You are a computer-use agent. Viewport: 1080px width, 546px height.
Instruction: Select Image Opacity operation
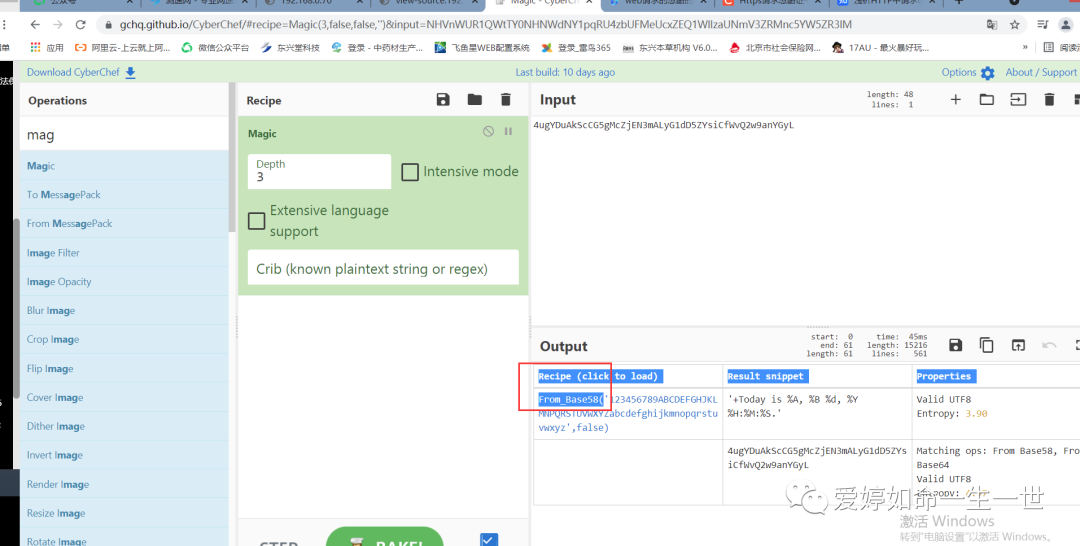click(124, 282)
